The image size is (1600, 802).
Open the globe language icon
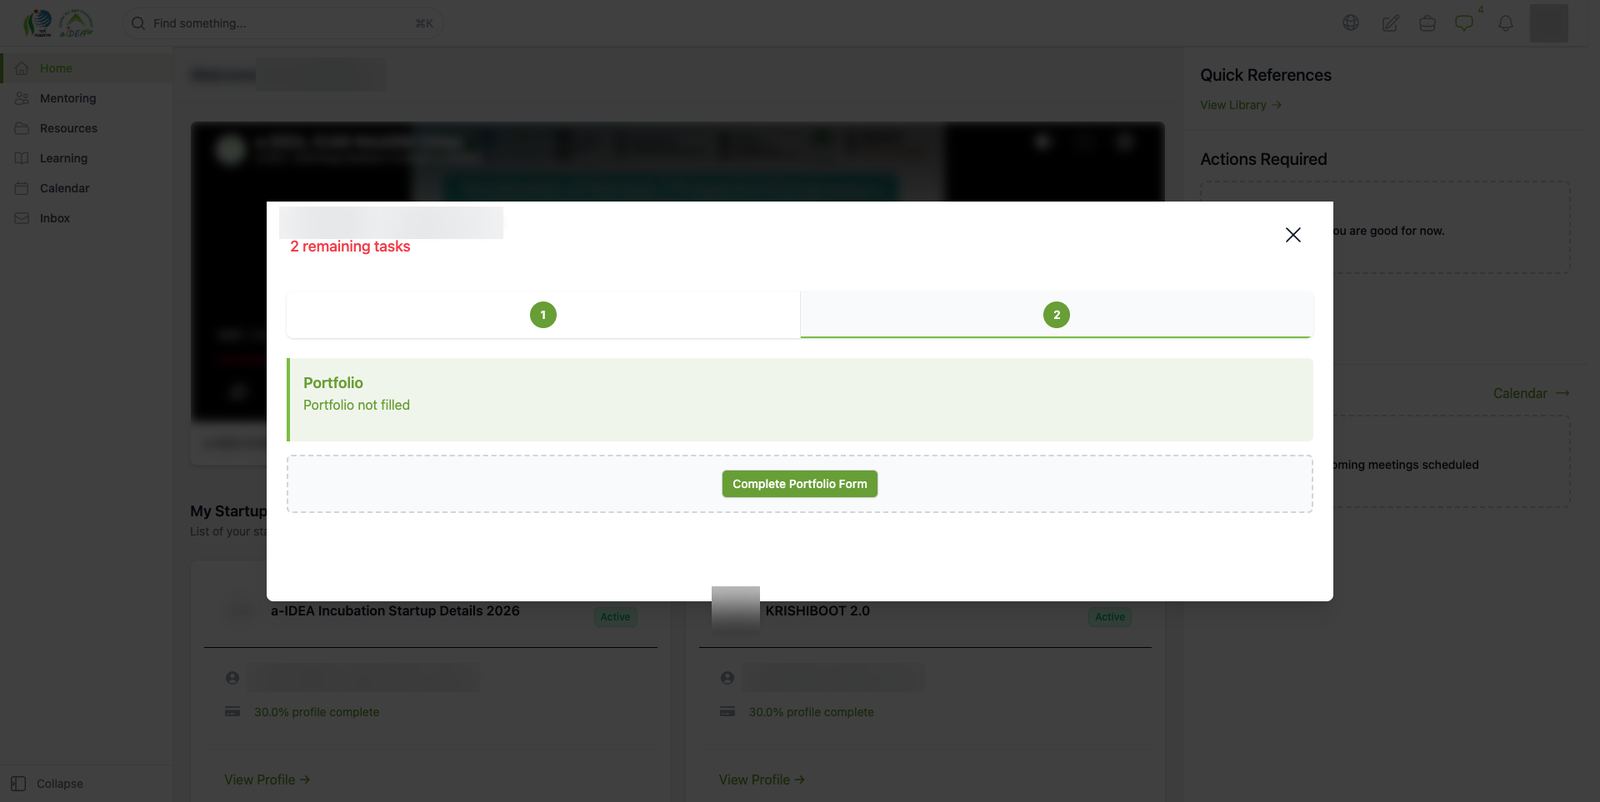click(x=1351, y=23)
